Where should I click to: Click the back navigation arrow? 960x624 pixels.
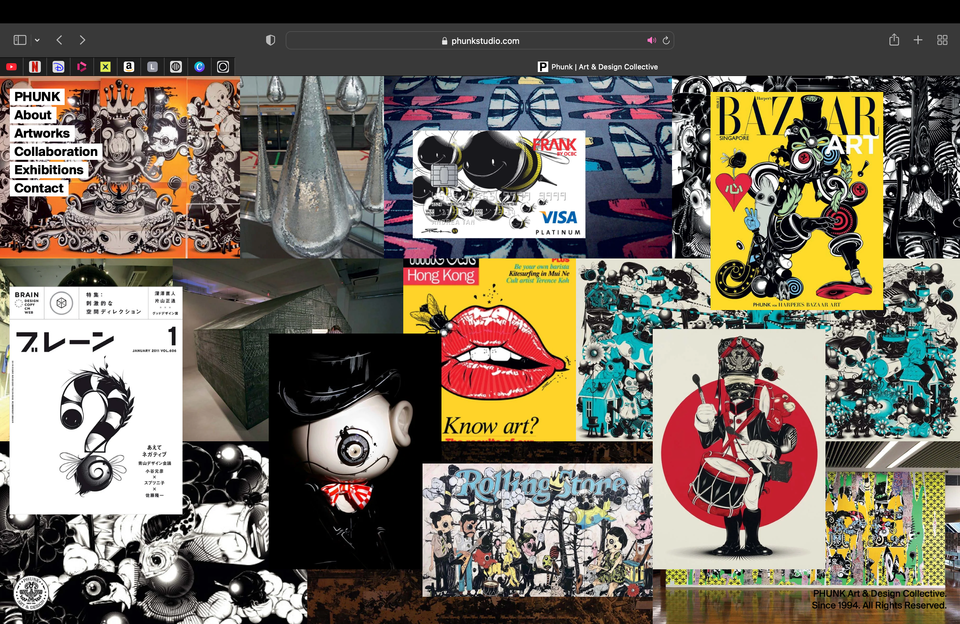tap(59, 40)
